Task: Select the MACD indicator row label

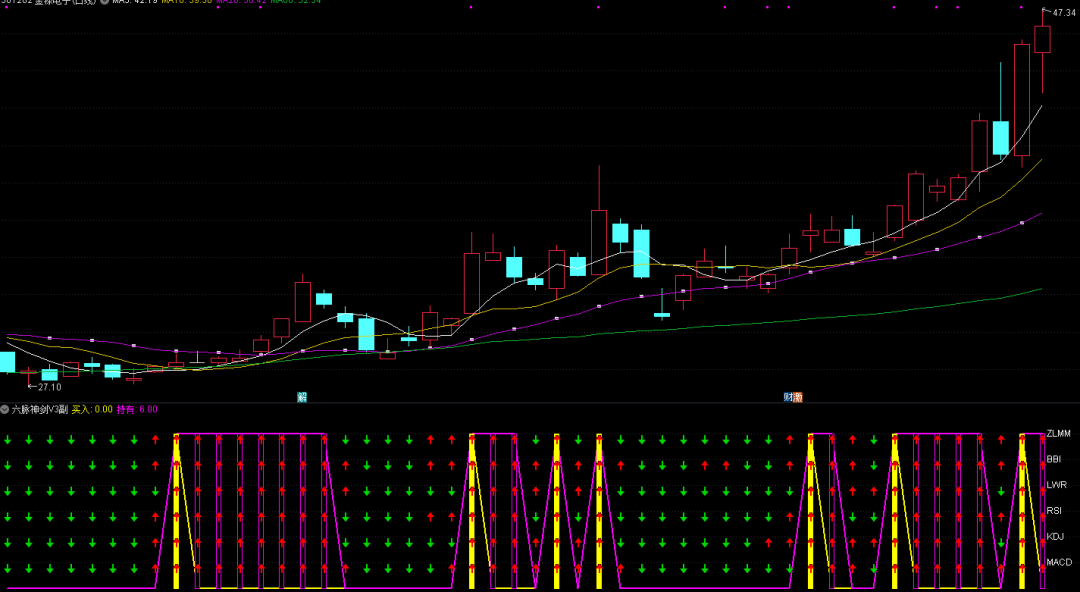Action: pos(1059,563)
